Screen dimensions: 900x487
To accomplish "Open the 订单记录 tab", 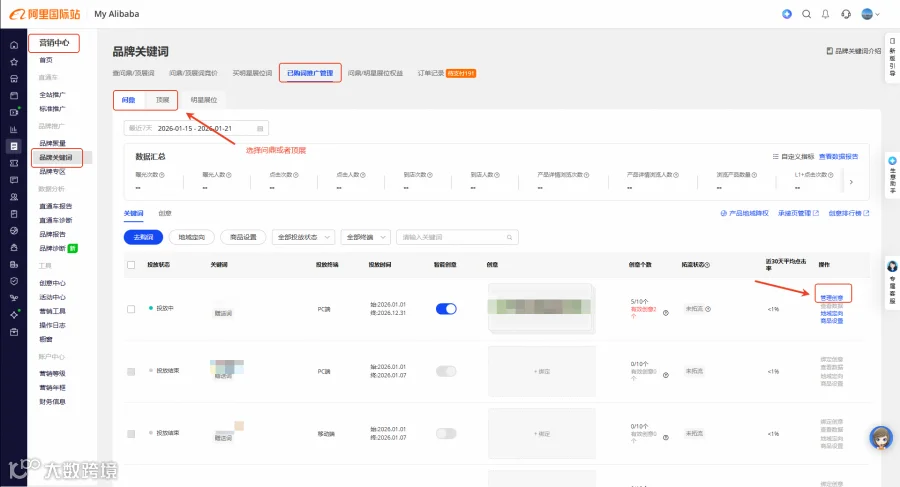I will [430, 73].
